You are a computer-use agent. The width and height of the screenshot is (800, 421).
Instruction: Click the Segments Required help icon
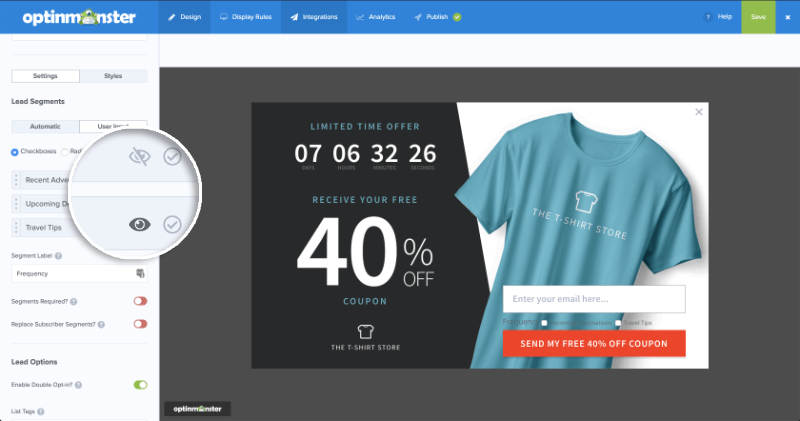[73, 302]
